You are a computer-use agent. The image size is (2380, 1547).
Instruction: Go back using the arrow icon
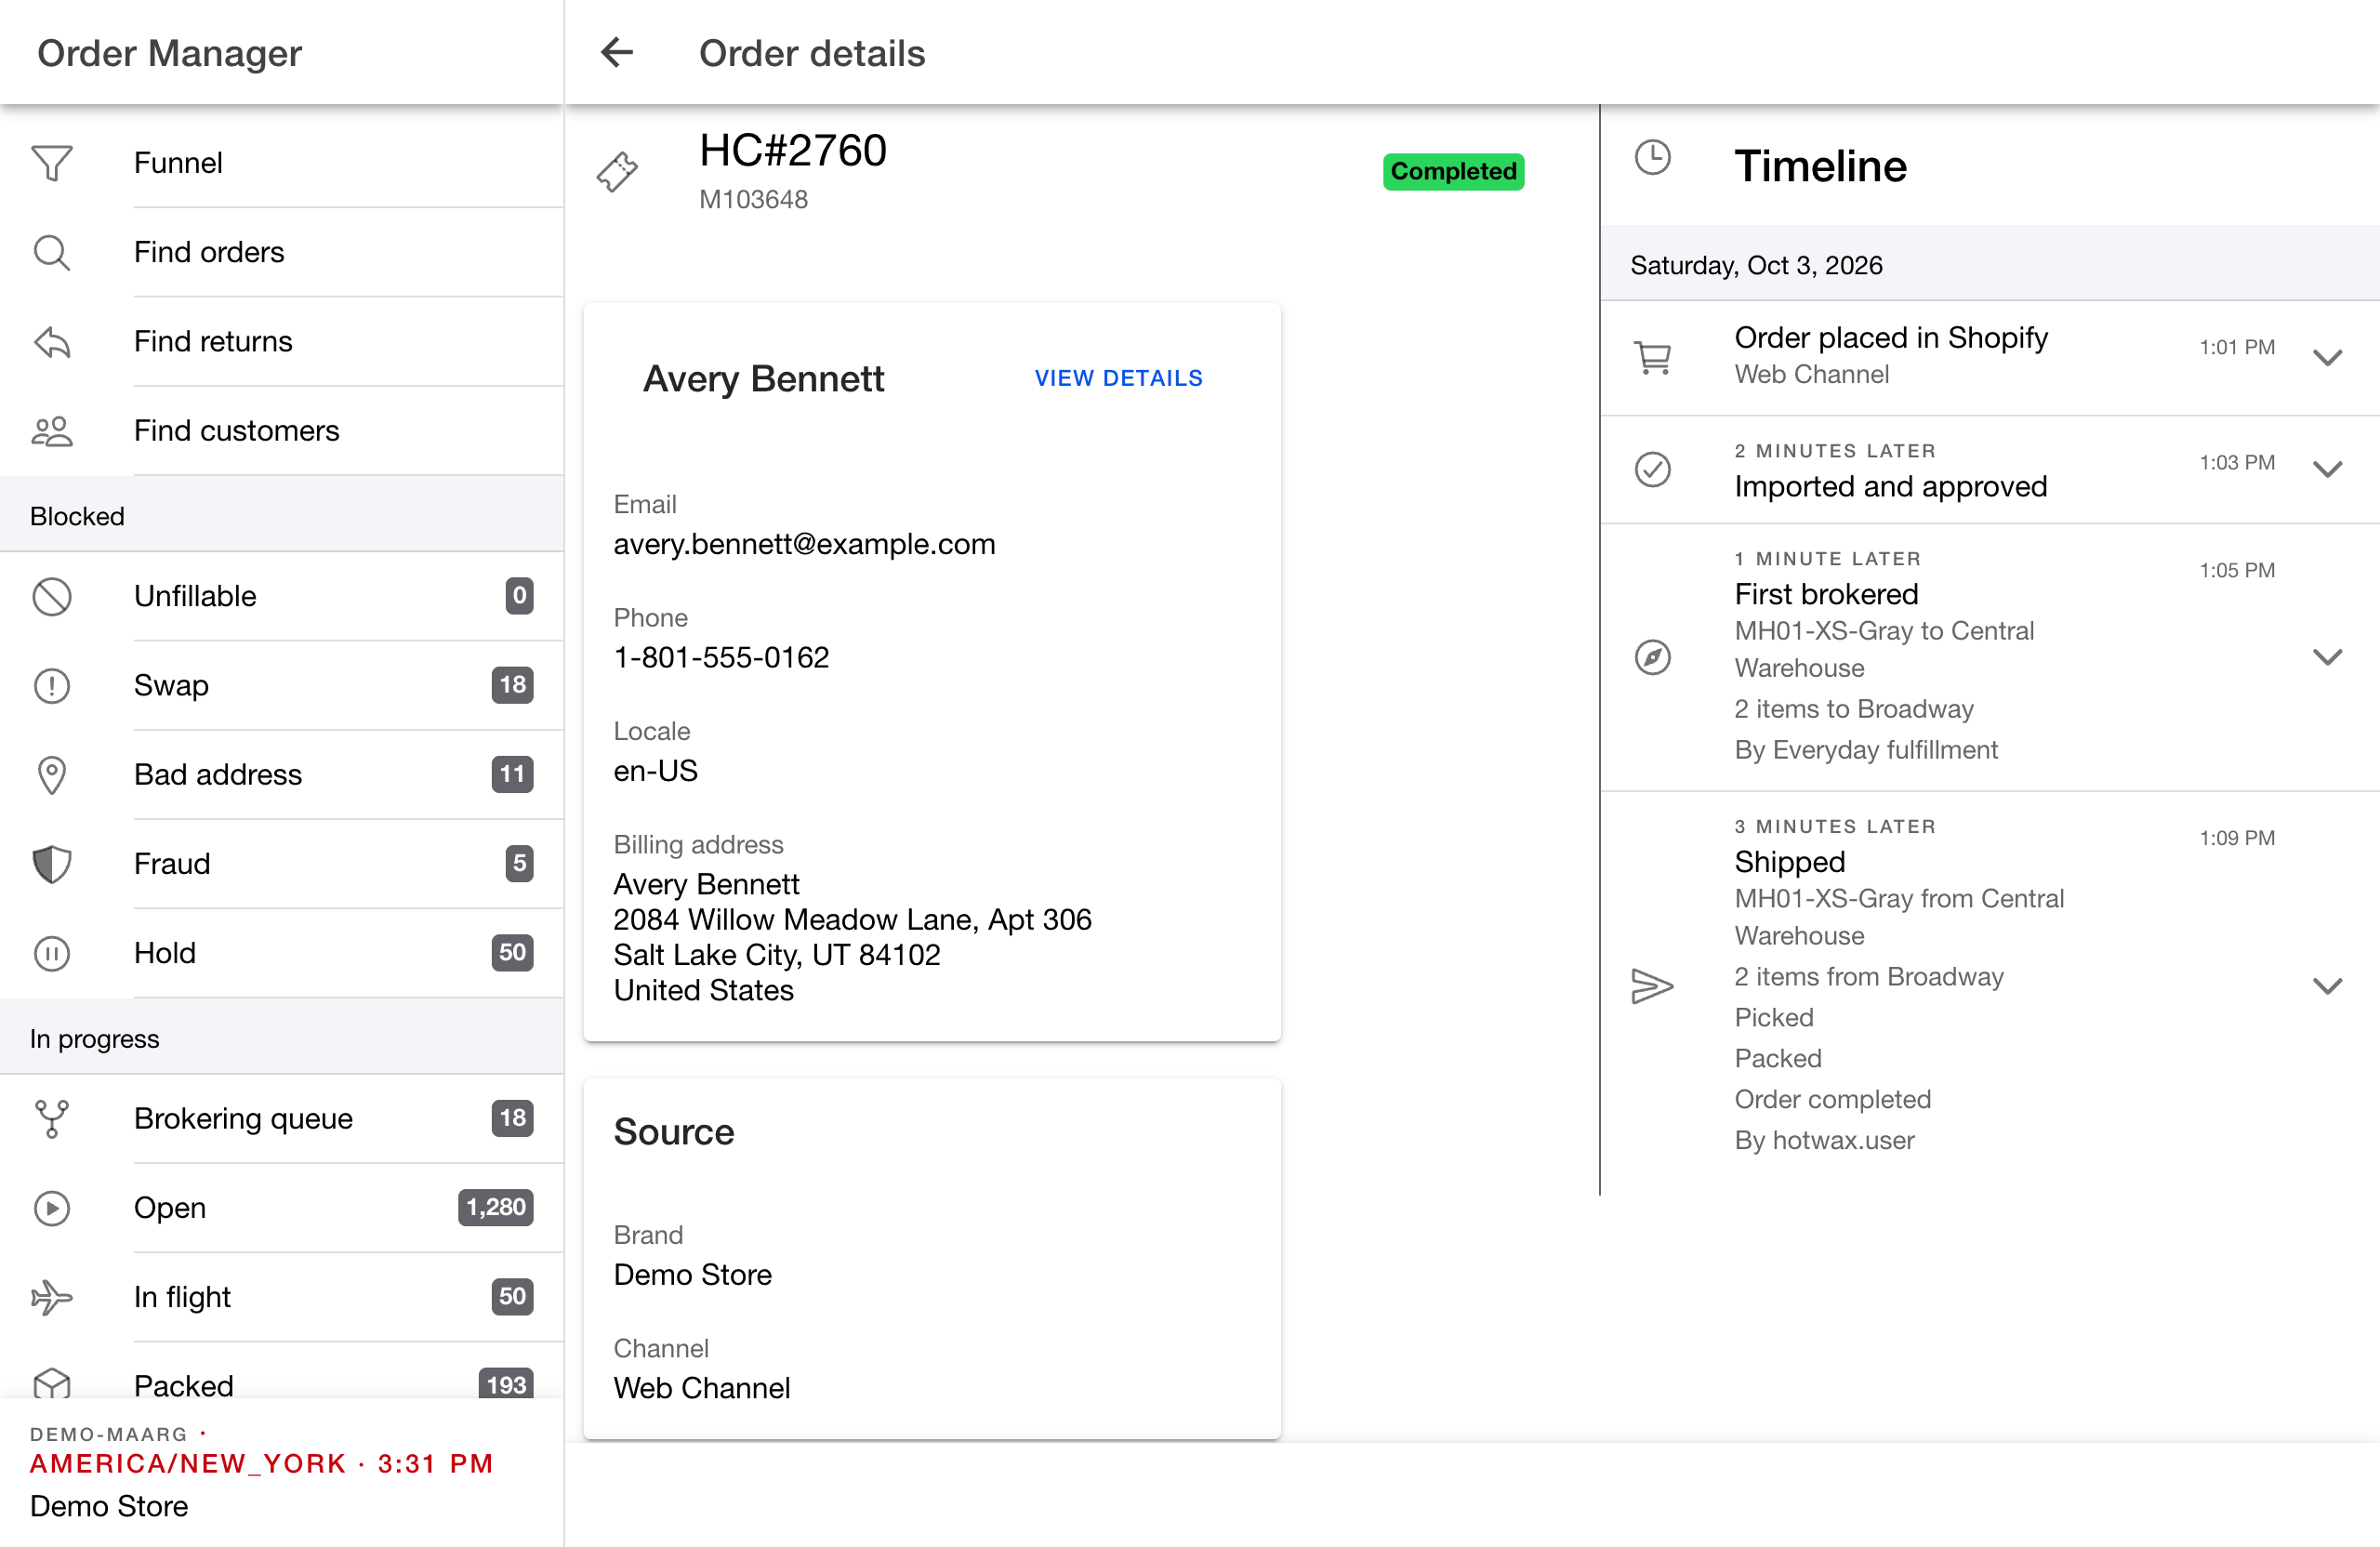pos(617,52)
